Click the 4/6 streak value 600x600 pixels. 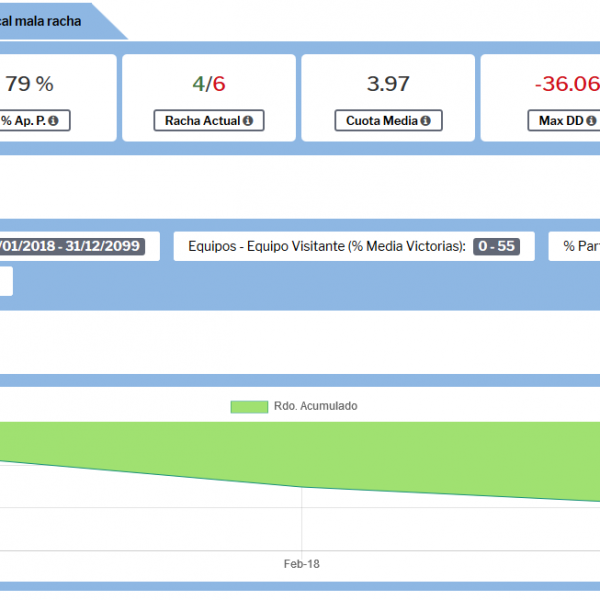[x=208, y=84]
